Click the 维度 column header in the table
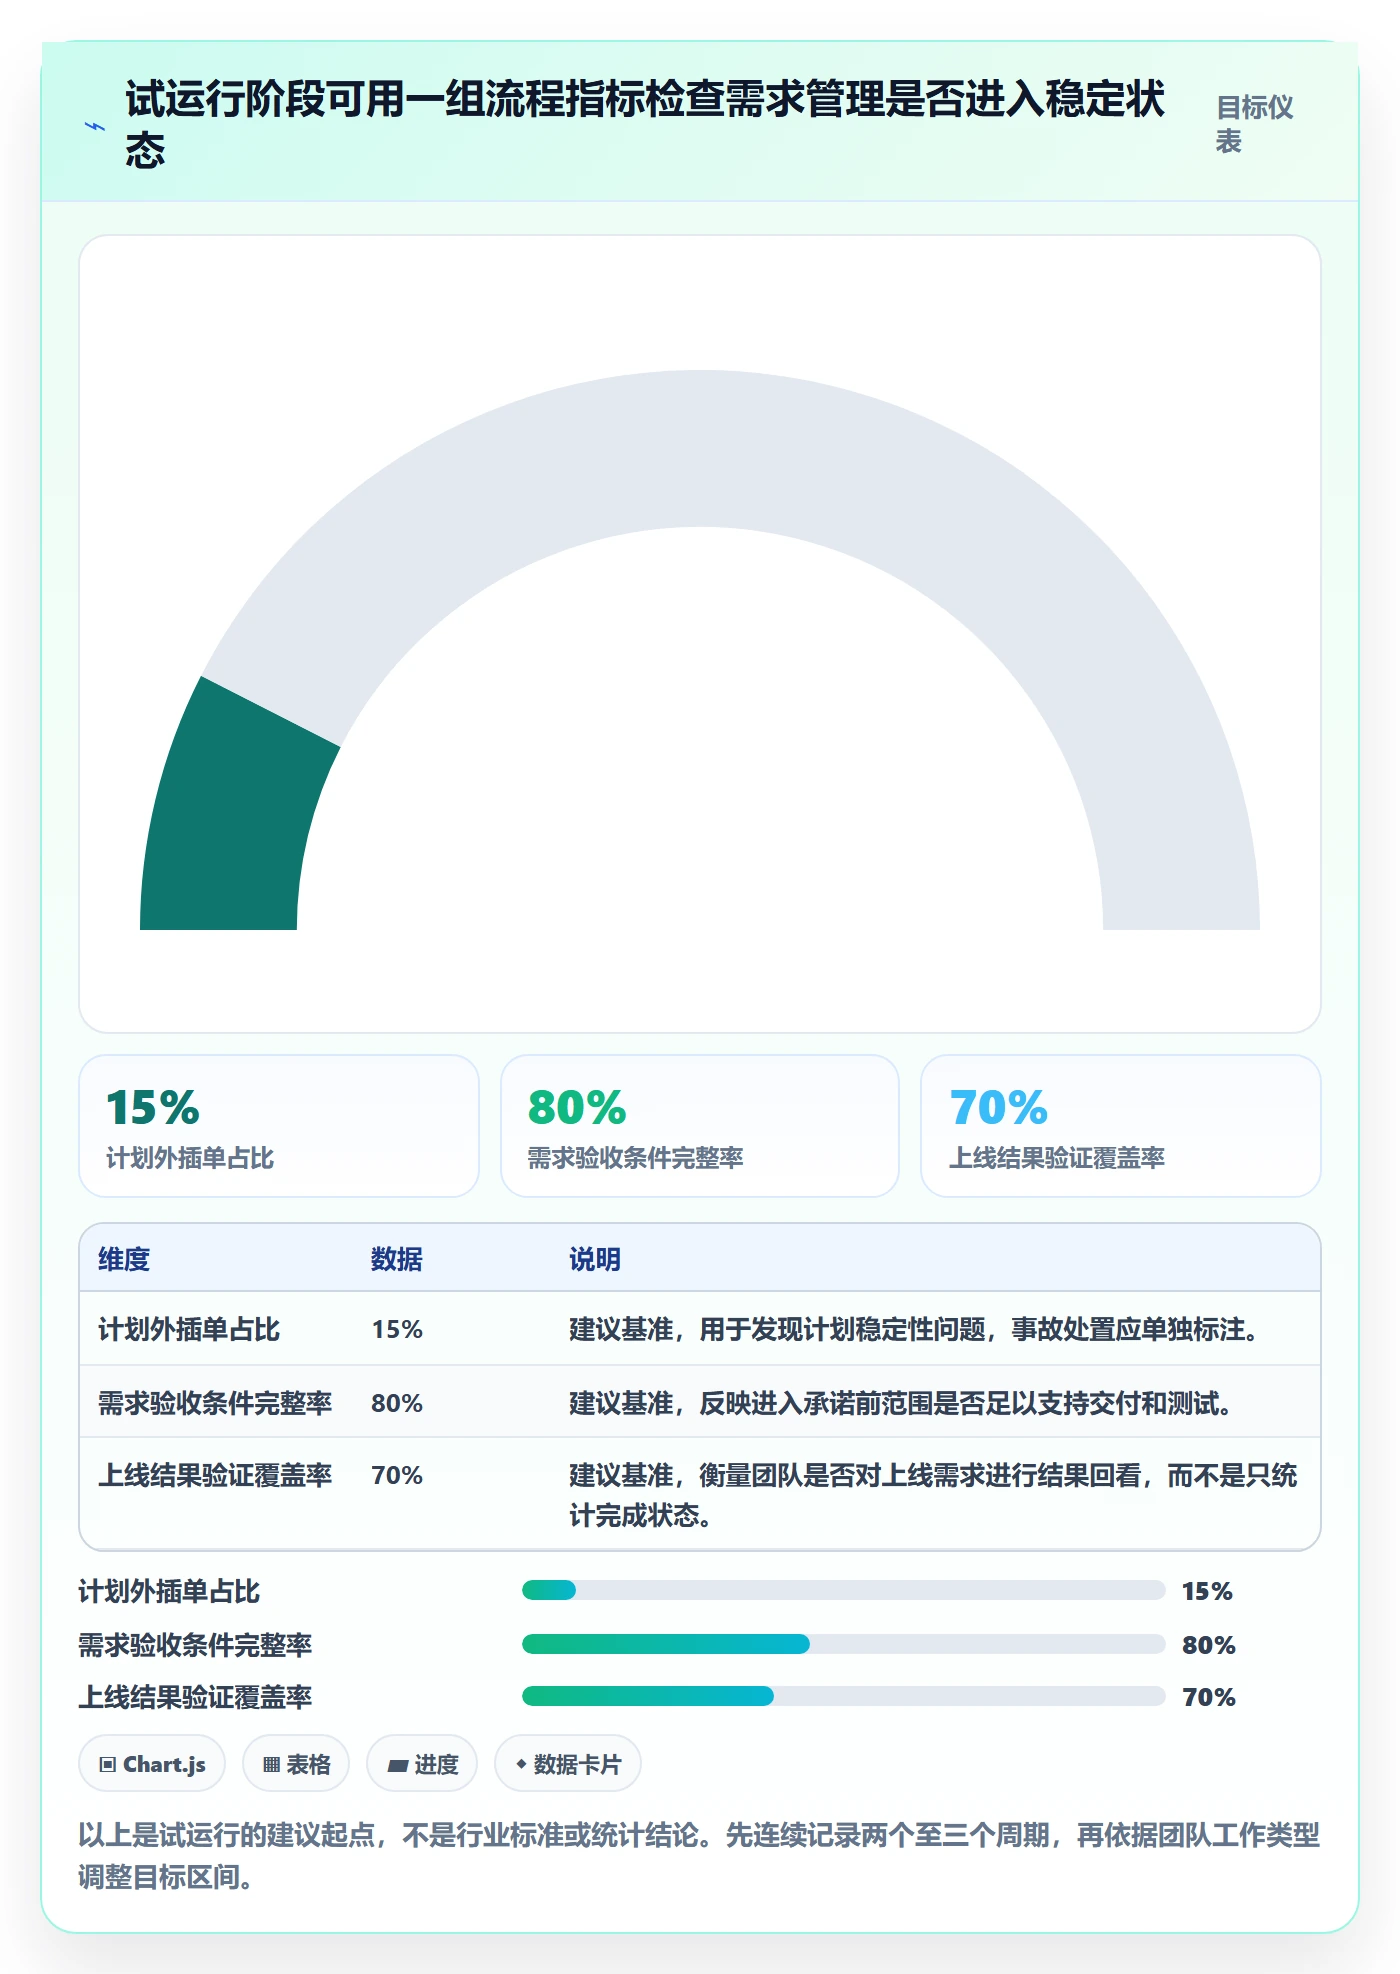Screen dimensions: 1400x1974 point(124,1259)
